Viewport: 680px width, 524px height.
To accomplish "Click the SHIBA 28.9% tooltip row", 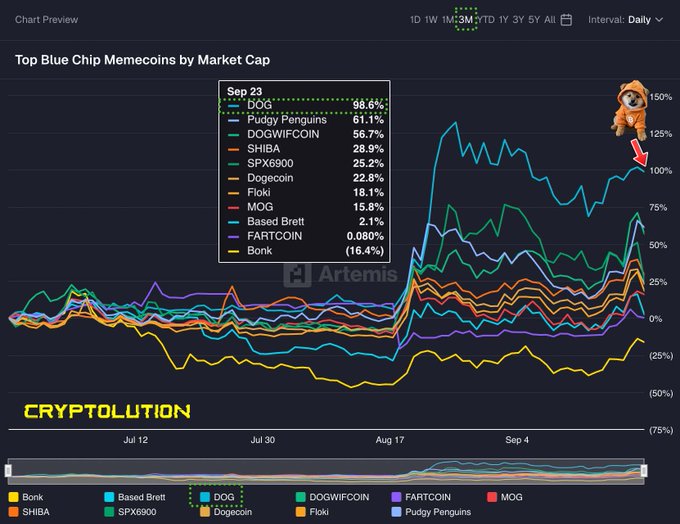I will point(305,149).
